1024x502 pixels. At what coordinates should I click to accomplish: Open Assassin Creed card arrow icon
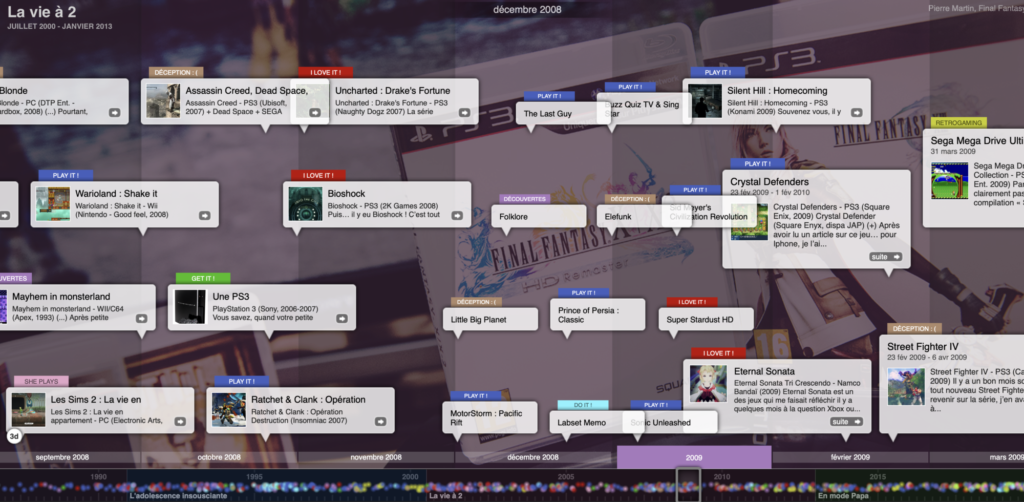tap(316, 113)
